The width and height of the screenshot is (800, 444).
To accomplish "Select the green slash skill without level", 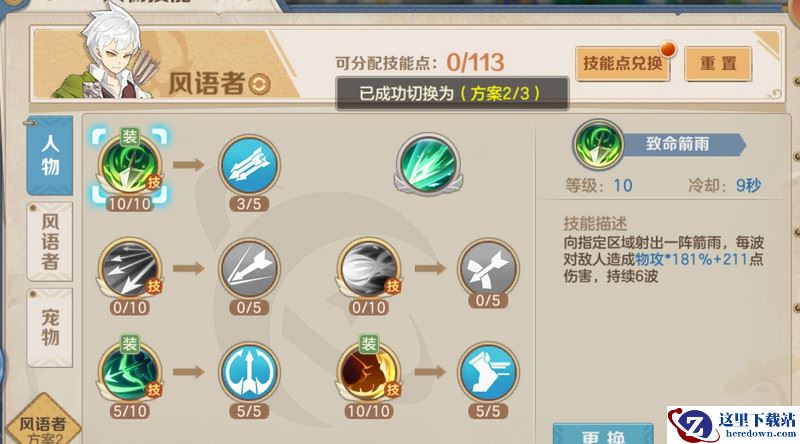I will coord(429,164).
